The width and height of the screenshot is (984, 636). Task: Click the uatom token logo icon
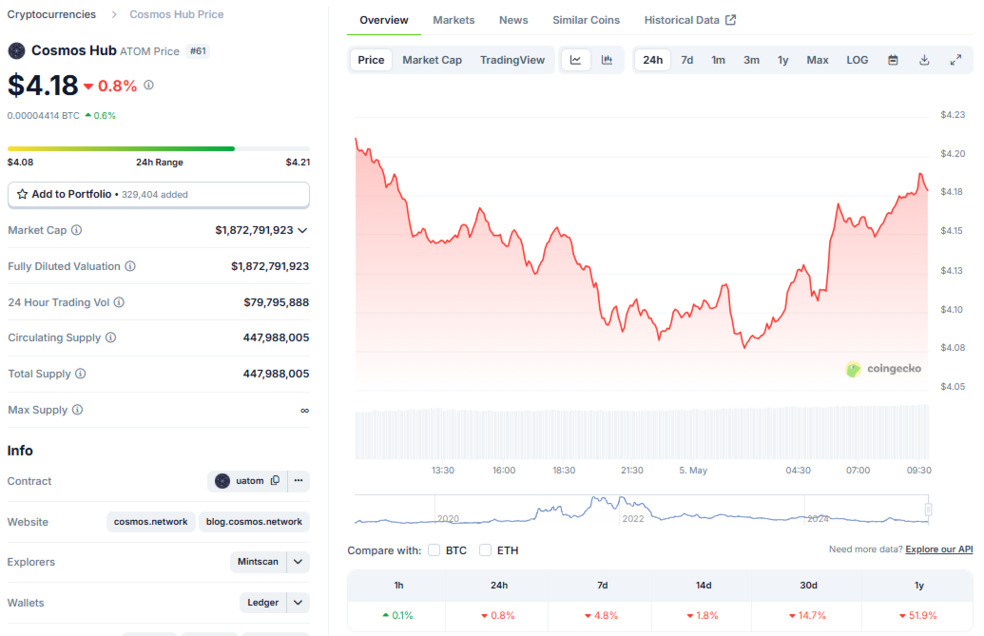222,481
